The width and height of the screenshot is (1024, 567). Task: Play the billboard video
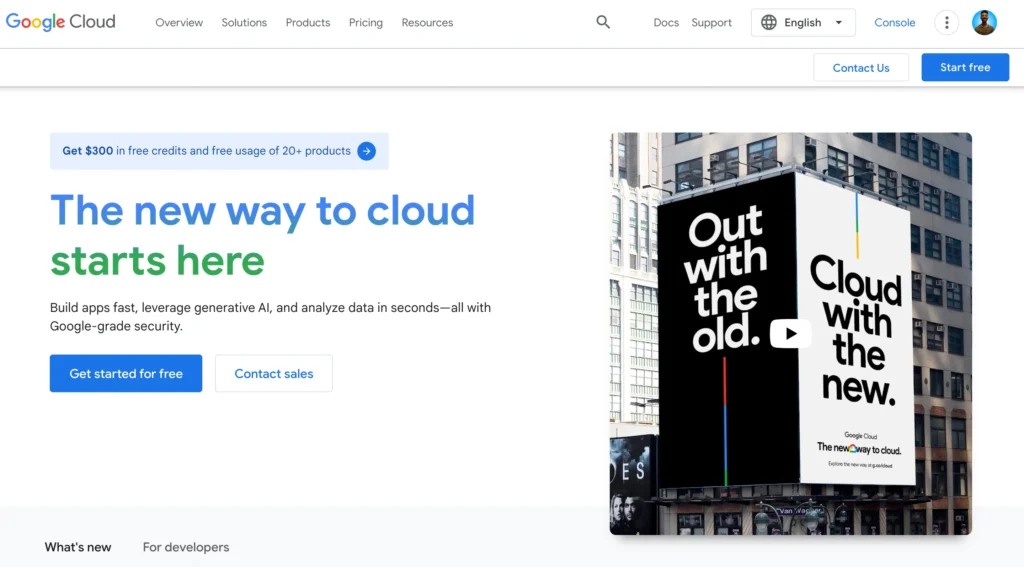(790, 334)
